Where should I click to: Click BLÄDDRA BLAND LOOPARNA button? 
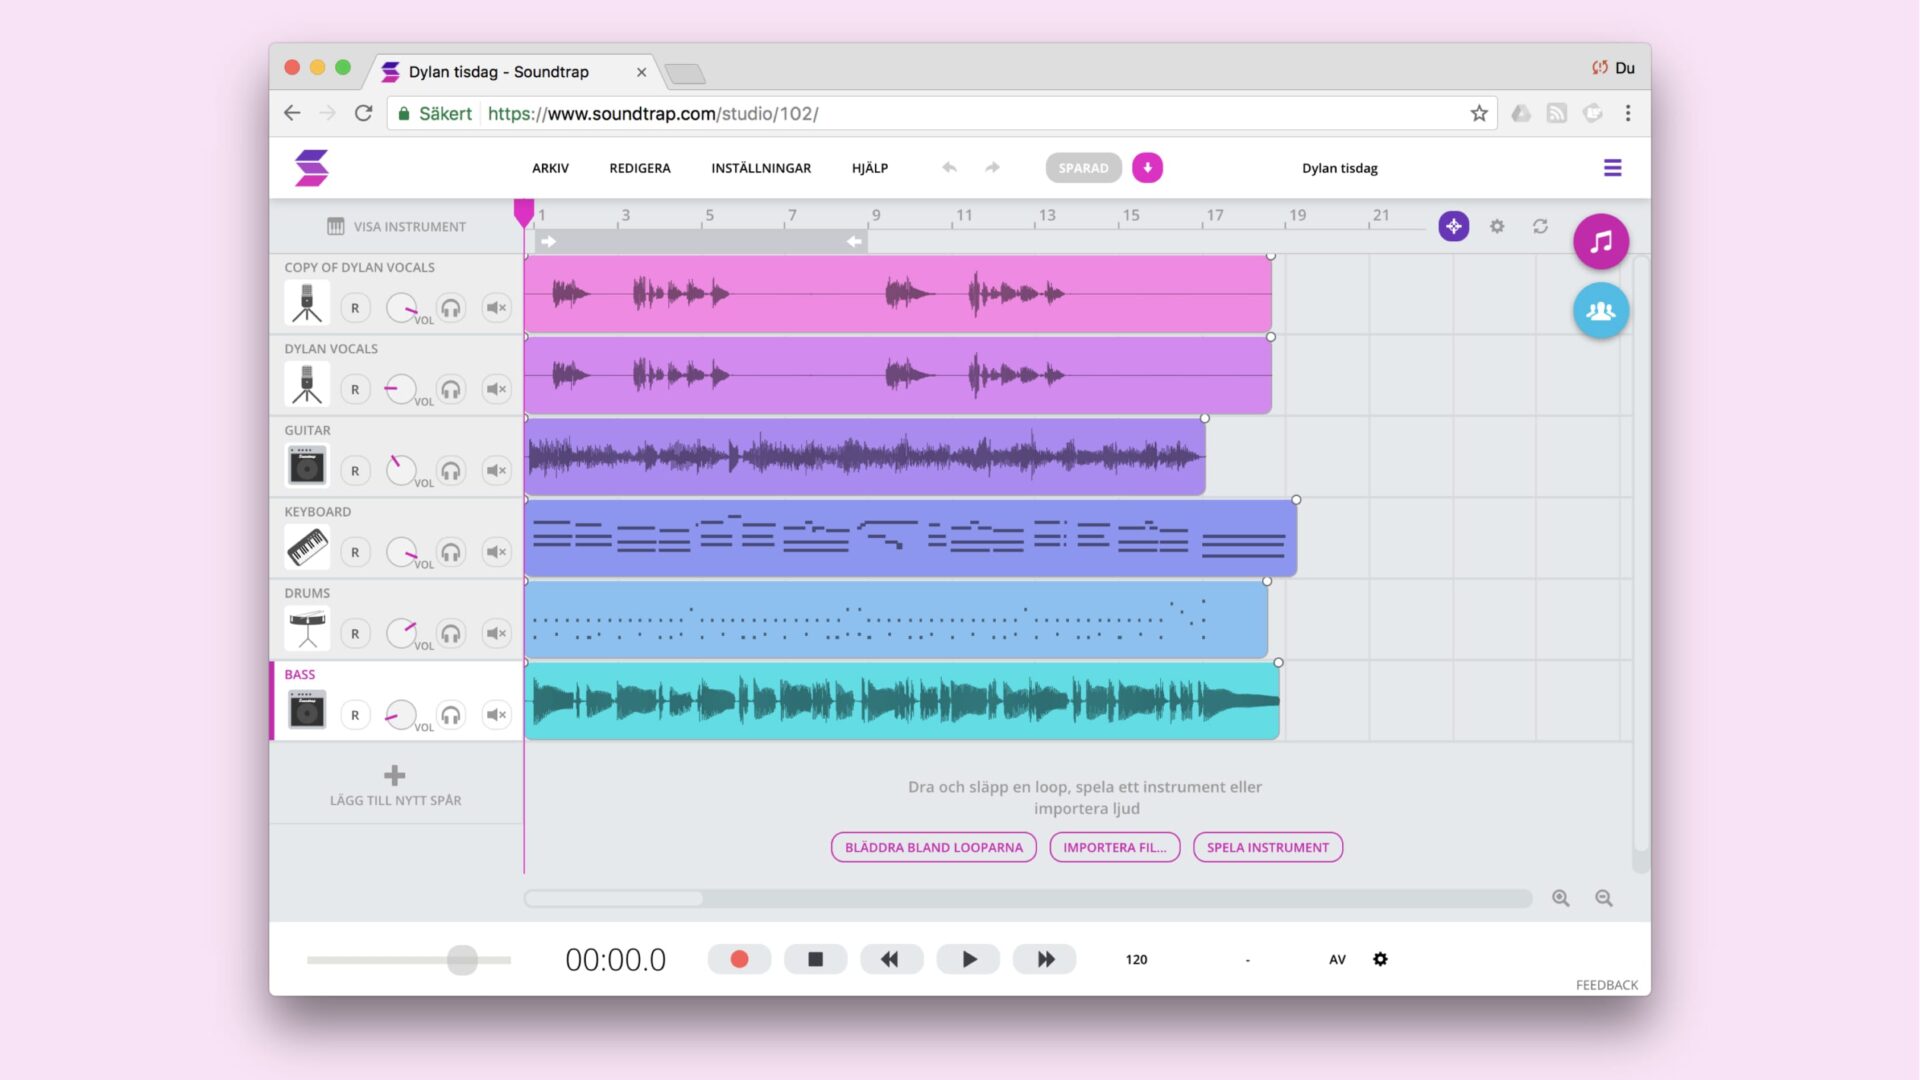[932, 847]
